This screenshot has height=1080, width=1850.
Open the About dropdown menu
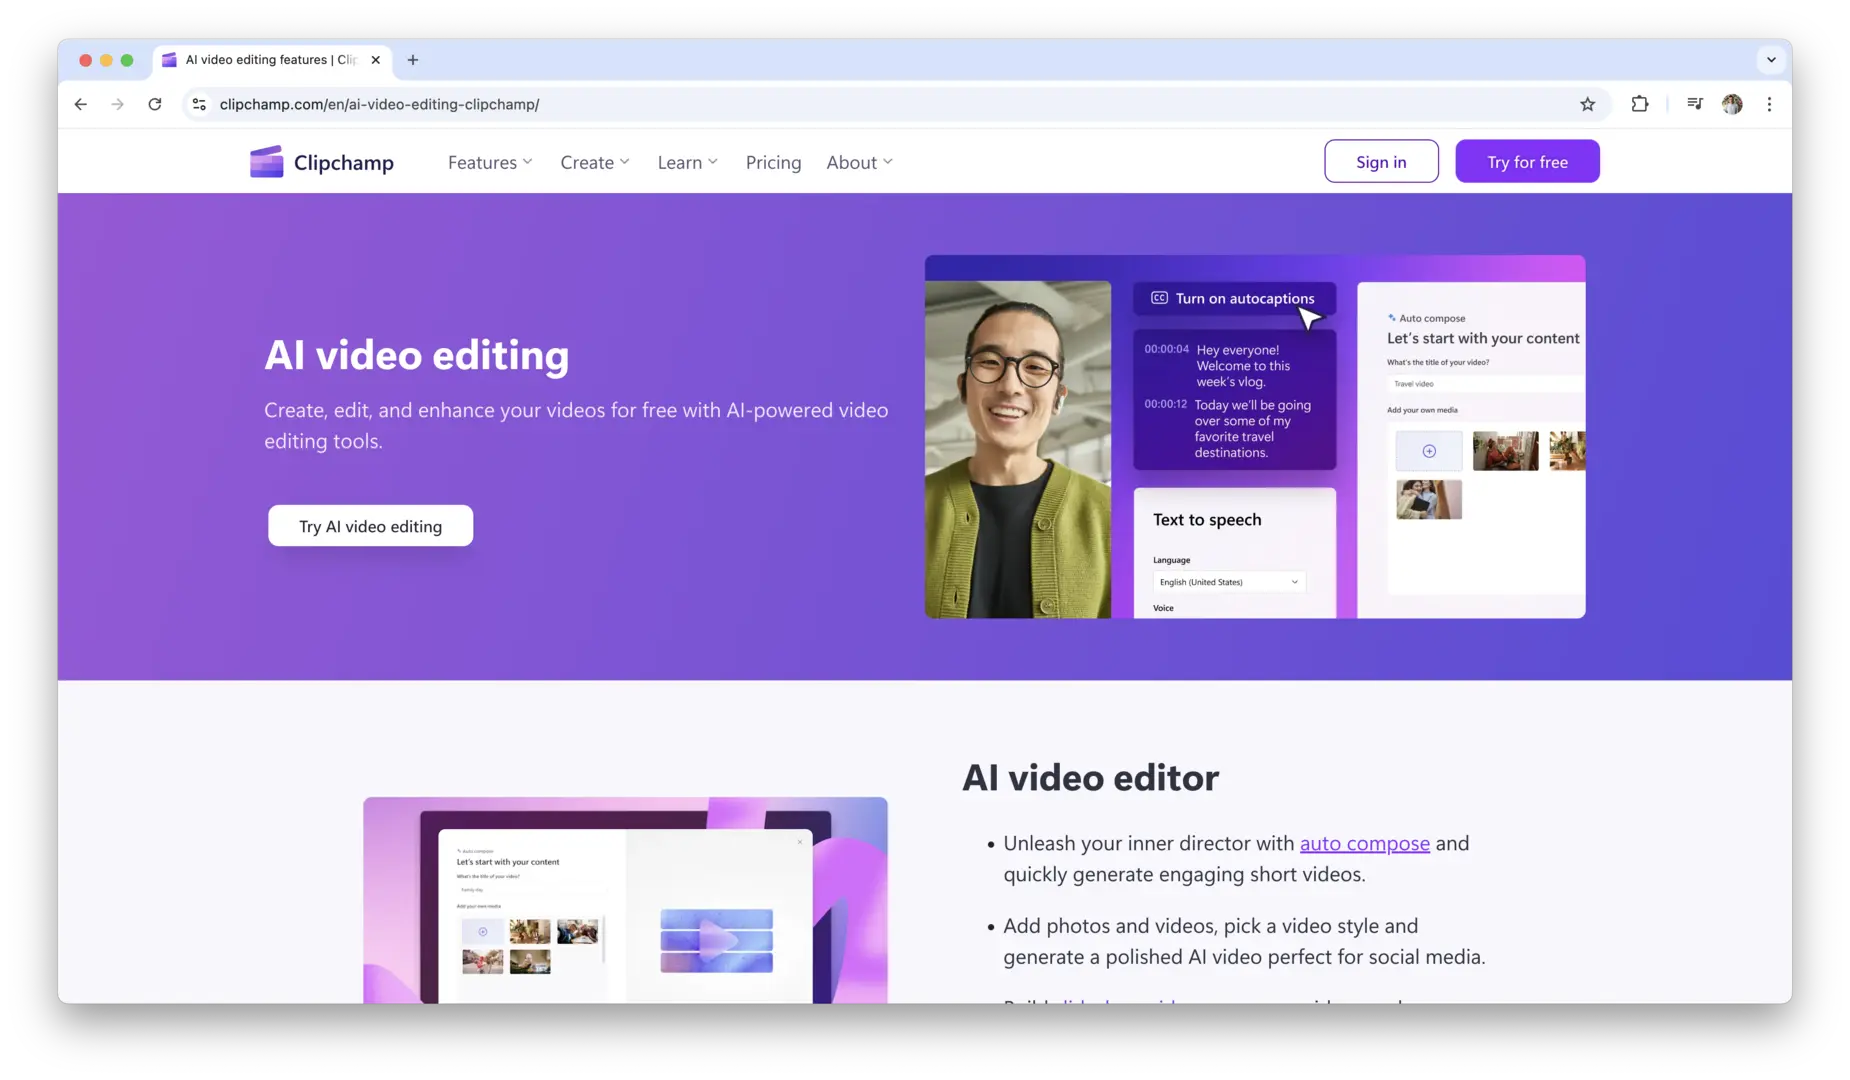859,162
